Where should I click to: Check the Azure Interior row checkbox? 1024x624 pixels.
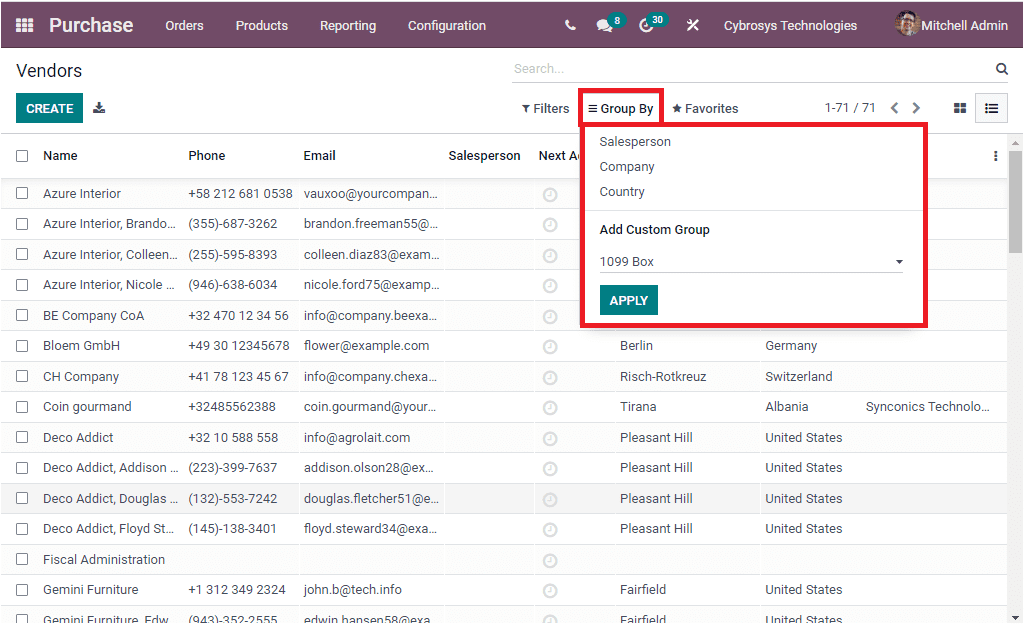[x=22, y=193]
